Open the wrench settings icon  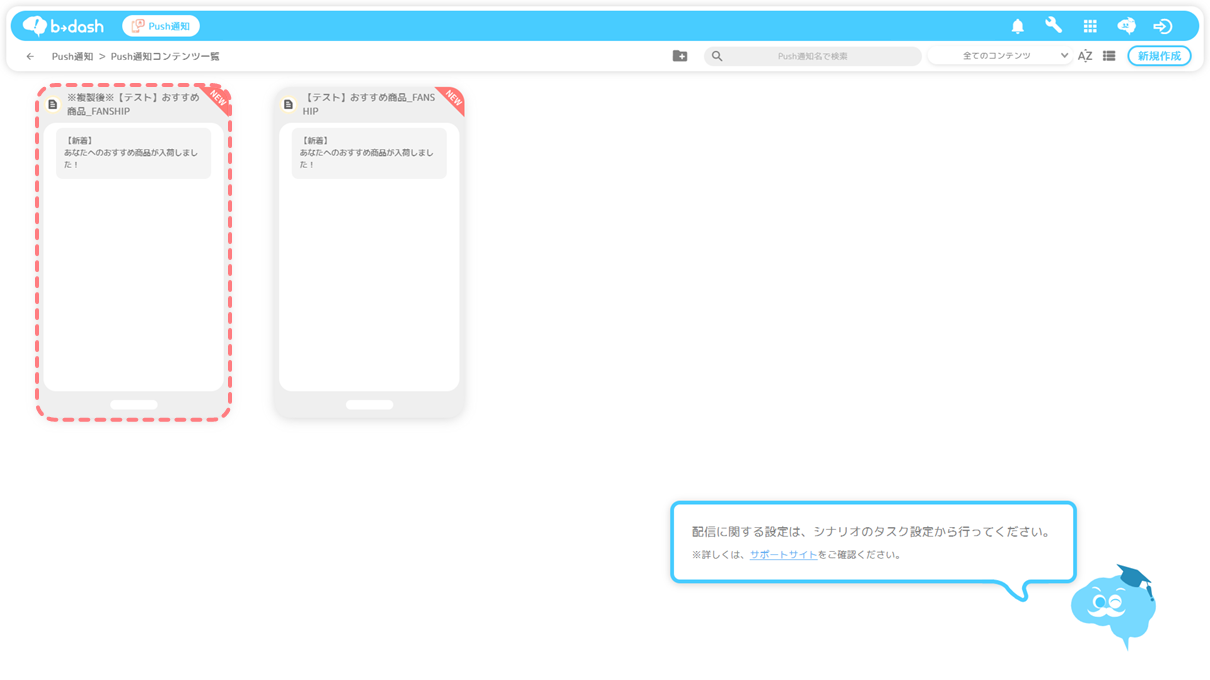tap(1053, 26)
